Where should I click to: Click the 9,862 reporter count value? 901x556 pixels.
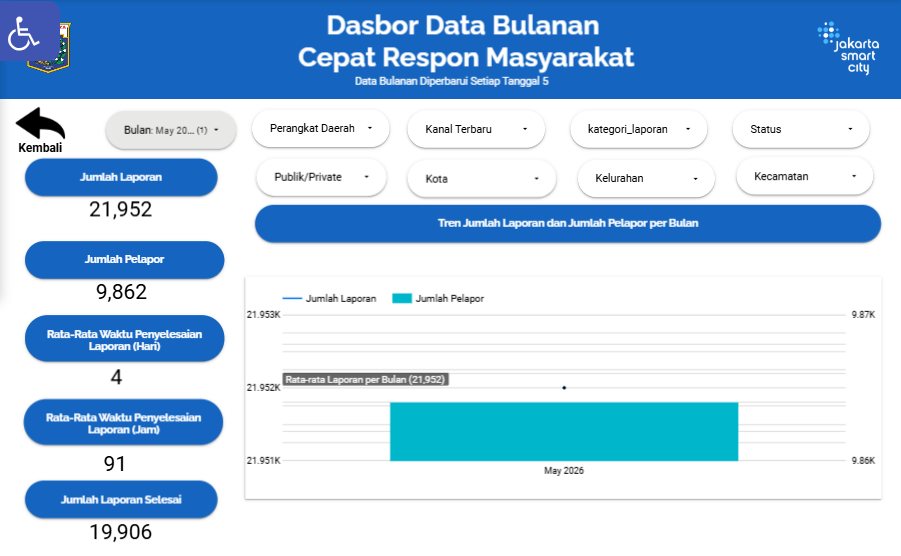coord(121,292)
